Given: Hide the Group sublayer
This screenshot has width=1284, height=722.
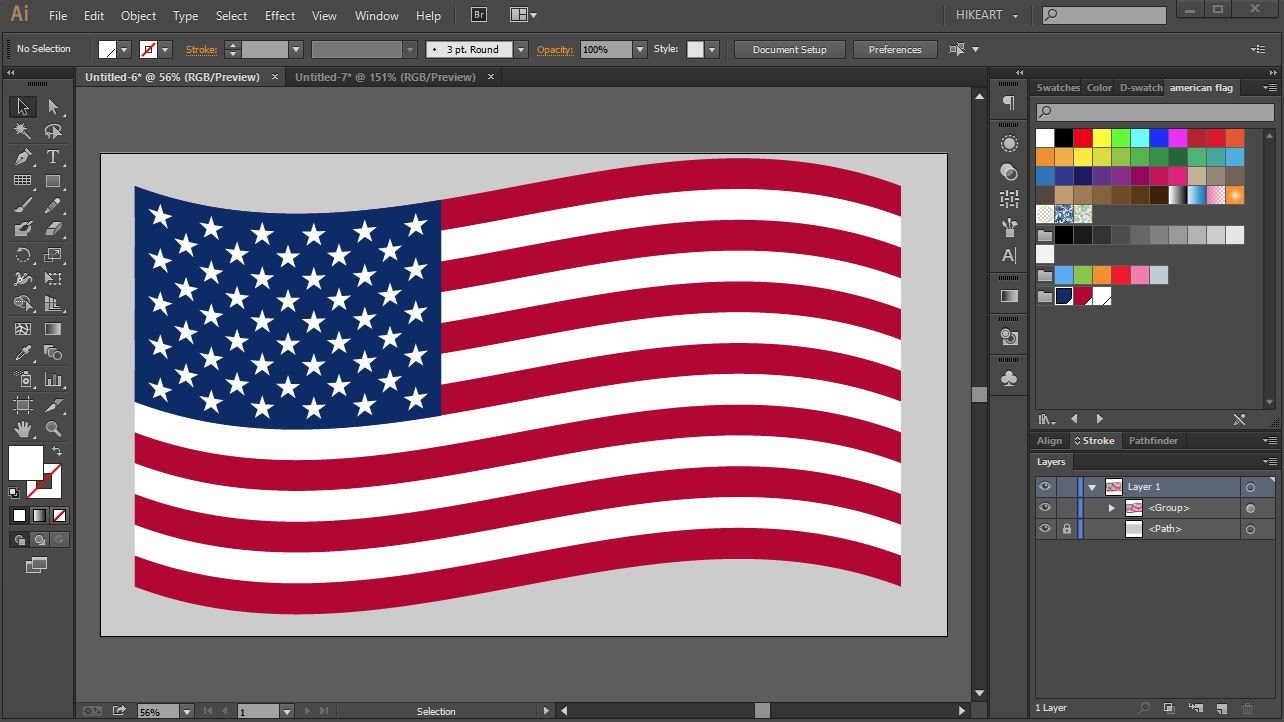Looking at the screenshot, I should click(1045, 508).
